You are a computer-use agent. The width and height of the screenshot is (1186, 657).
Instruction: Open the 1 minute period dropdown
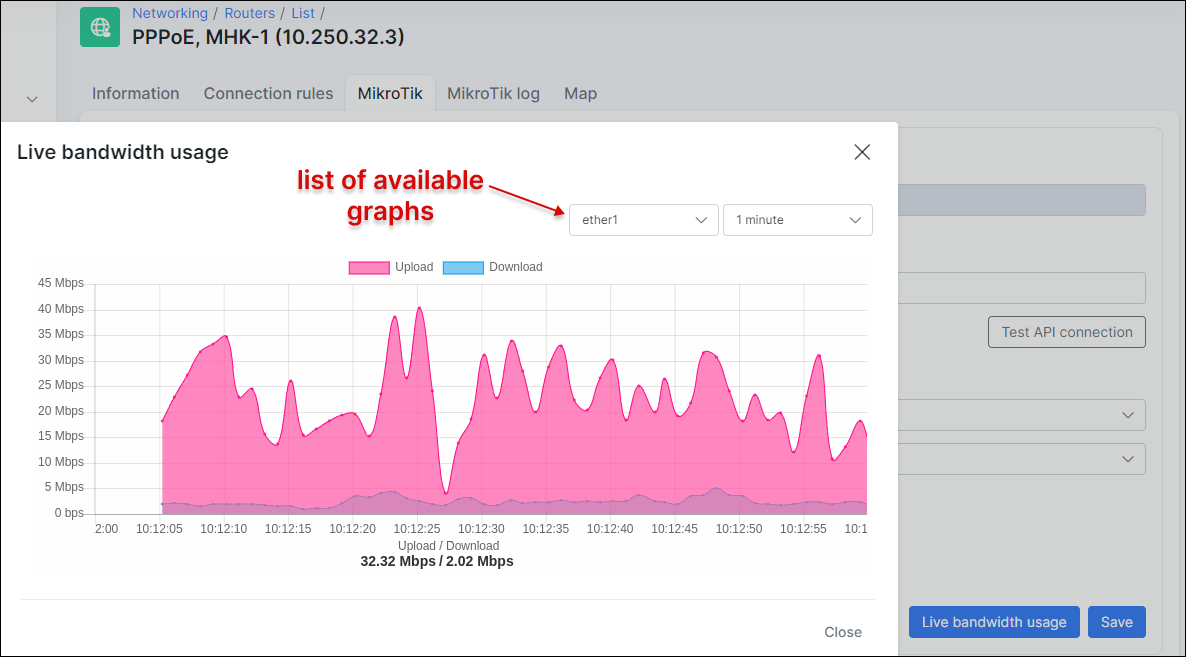click(x=798, y=220)
